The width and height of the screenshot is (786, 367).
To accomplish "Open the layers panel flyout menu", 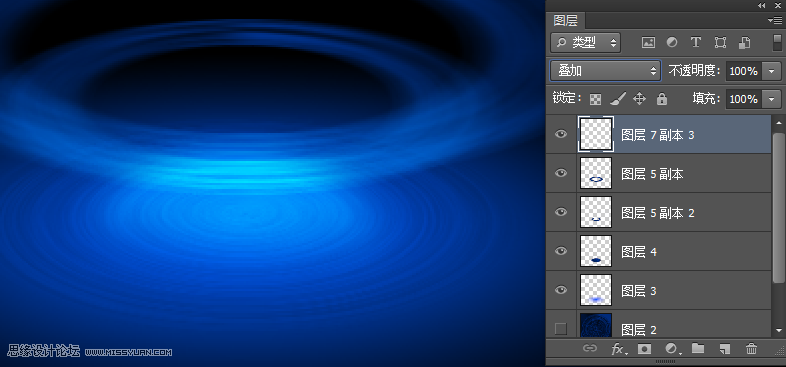I will [x=774, y=21].
